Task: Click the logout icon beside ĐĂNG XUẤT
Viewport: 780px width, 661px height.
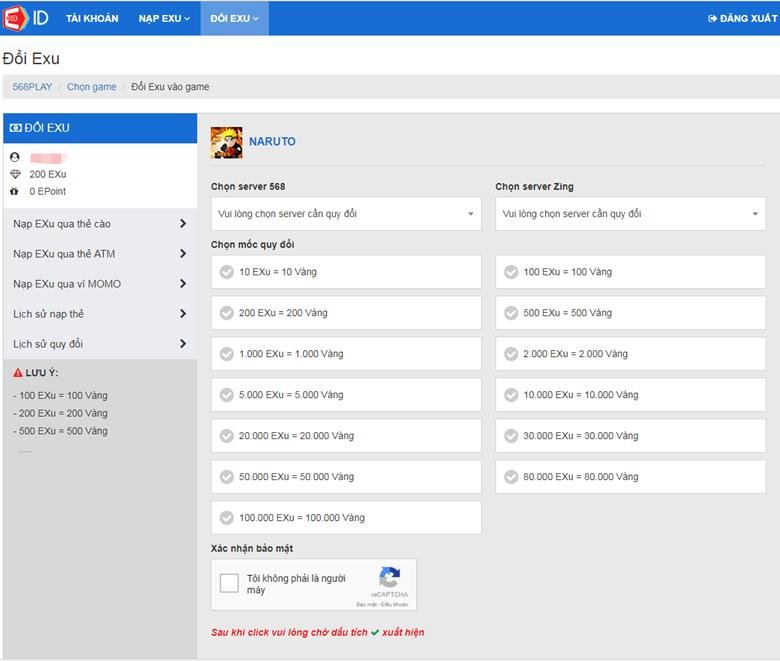Action: tap(712, 18)
